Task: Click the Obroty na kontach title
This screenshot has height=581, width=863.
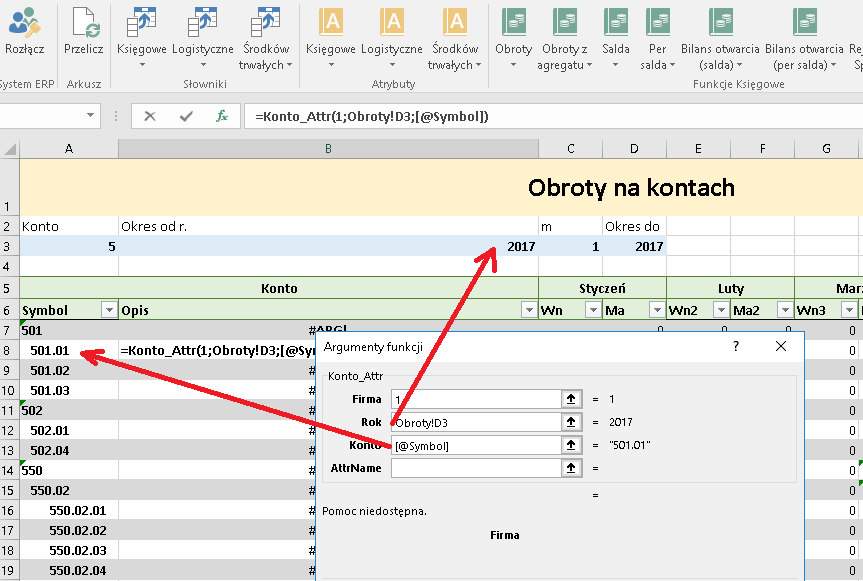Action: [x=631, y=188]
